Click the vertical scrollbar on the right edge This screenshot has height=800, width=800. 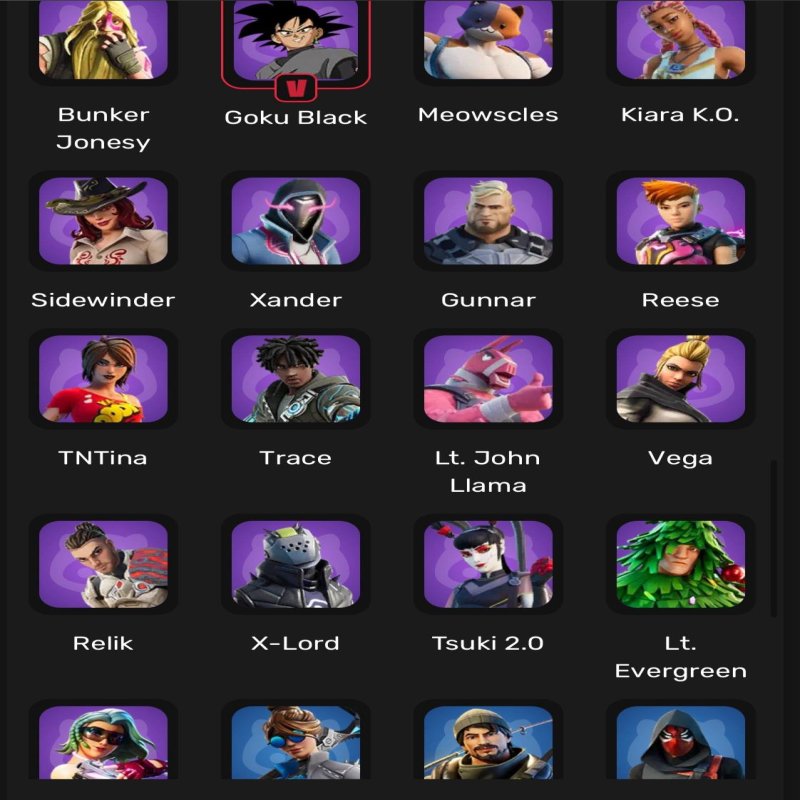pos(773,538)
